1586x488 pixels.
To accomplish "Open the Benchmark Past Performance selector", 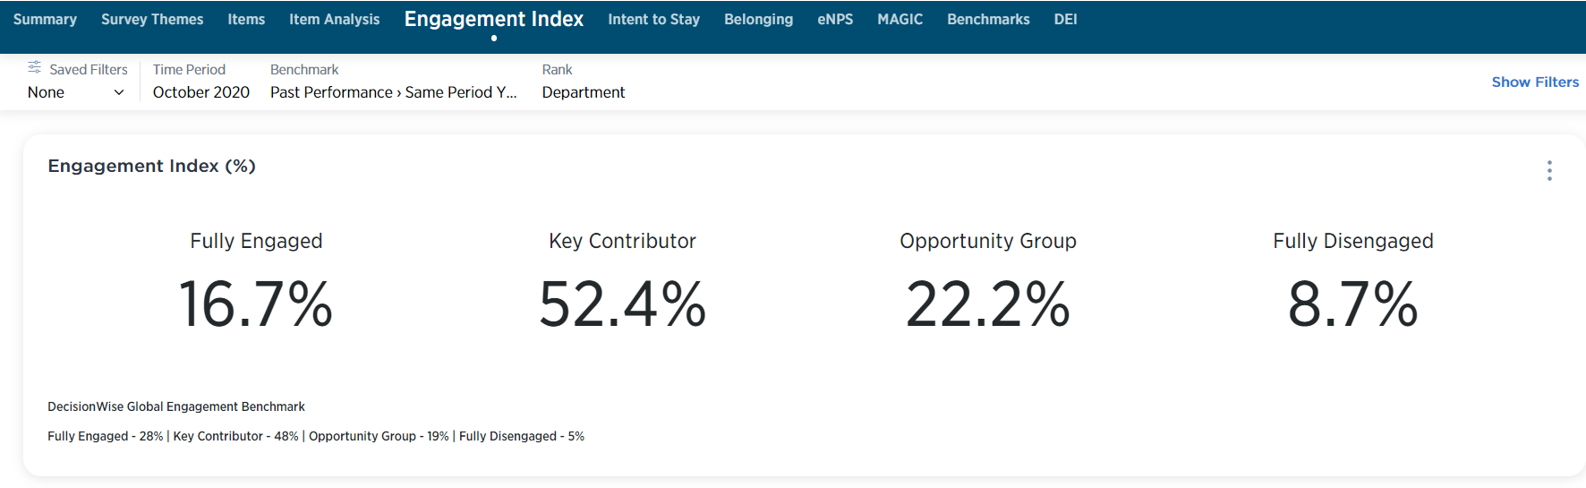I will (393, 93).
